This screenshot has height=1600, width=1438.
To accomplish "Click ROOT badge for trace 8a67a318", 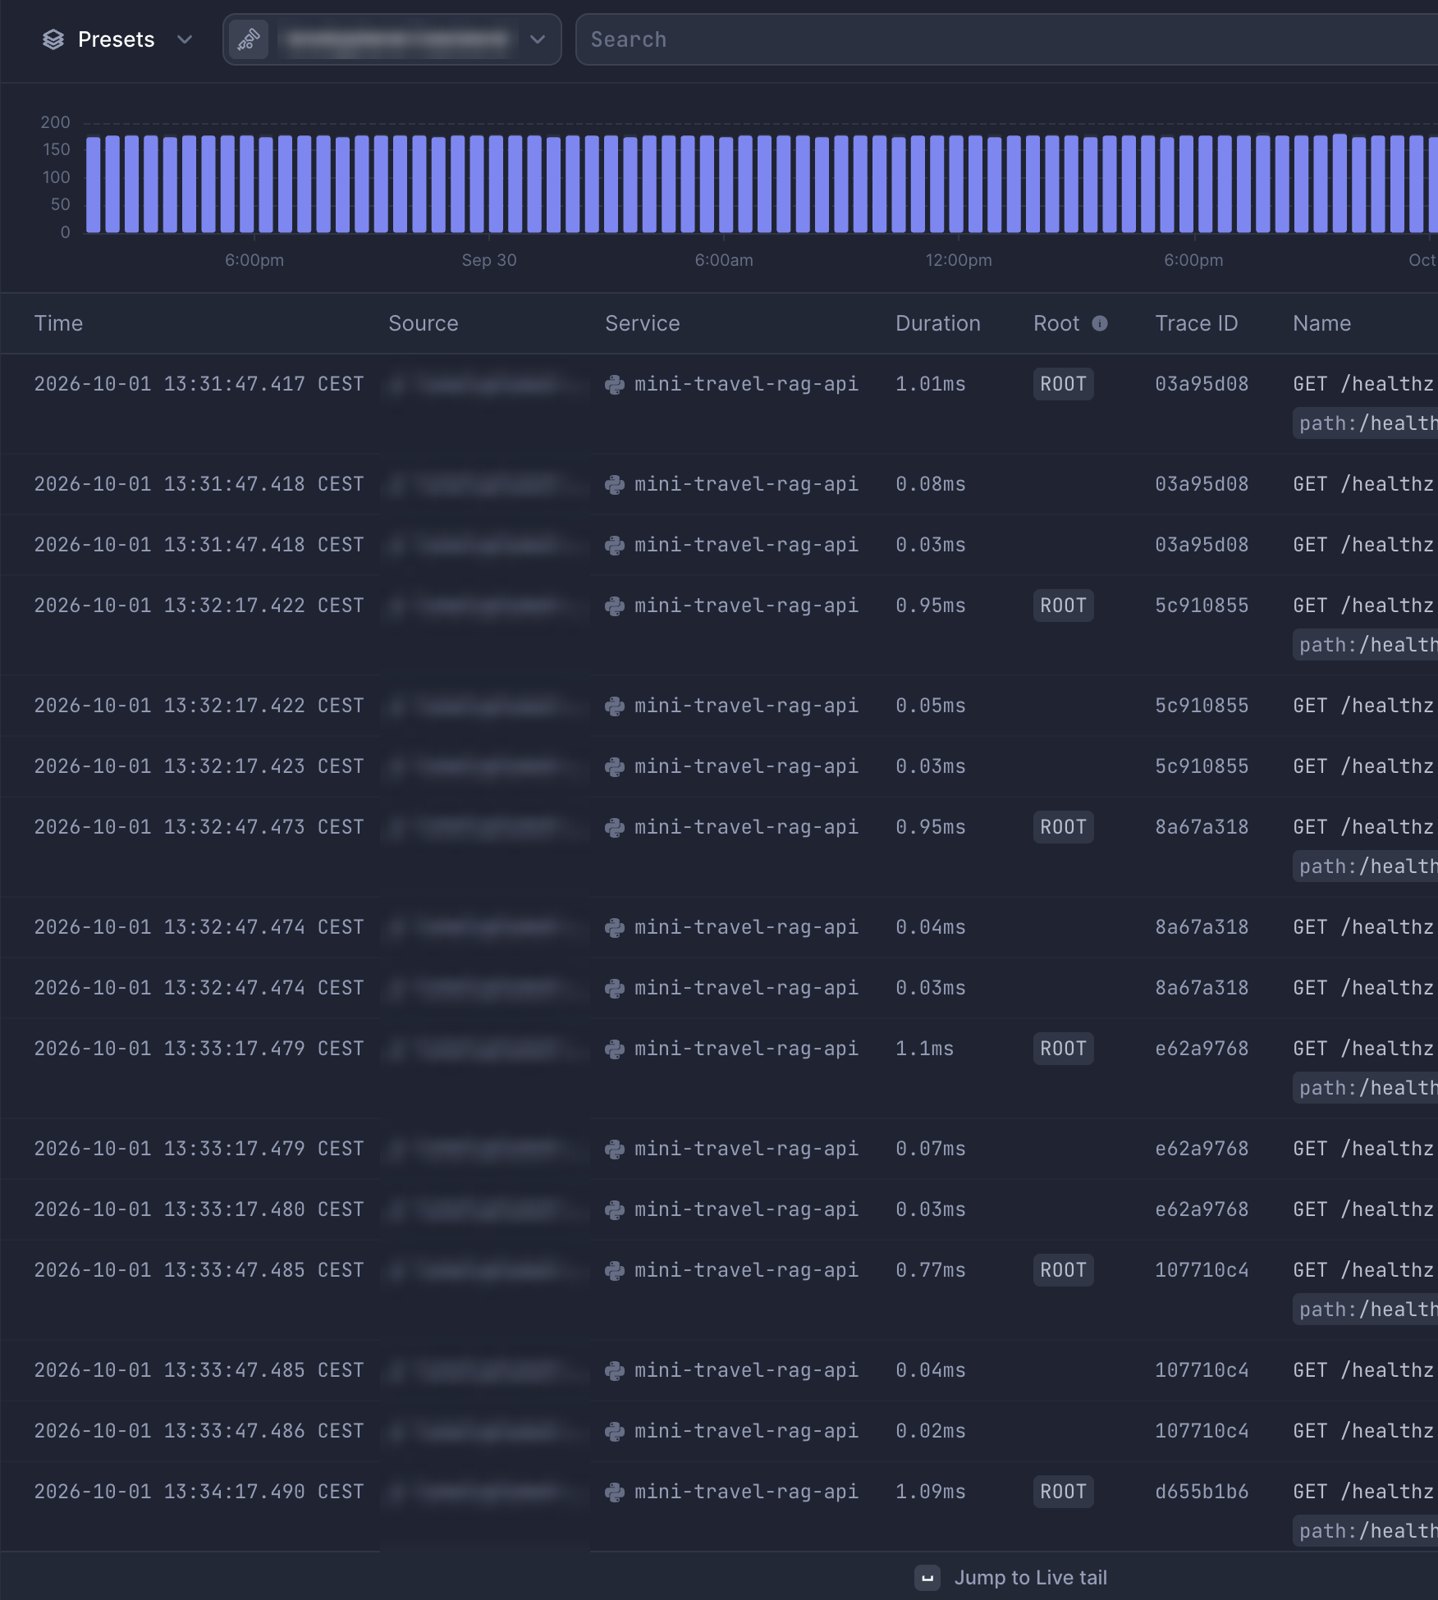I will [x=1063, y=827].
